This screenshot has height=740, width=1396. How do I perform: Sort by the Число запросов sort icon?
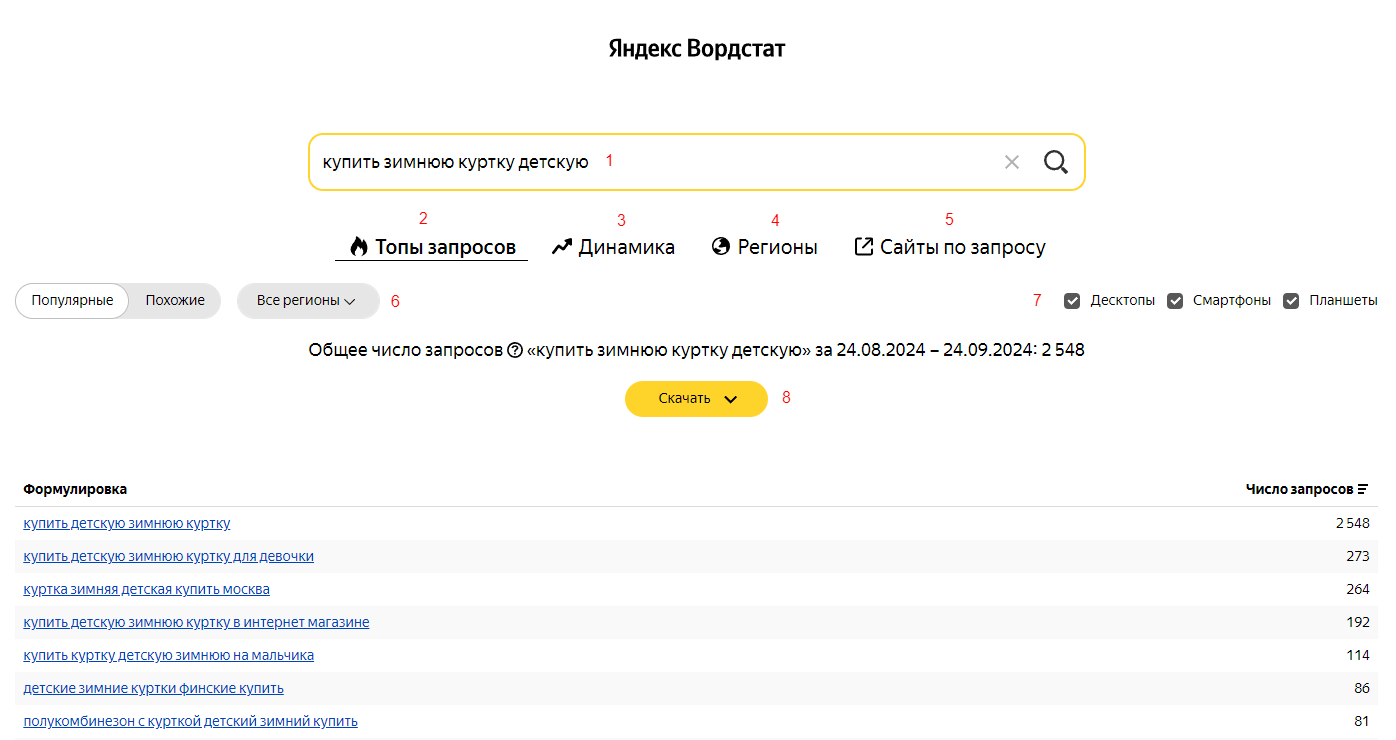point(1363,489)
